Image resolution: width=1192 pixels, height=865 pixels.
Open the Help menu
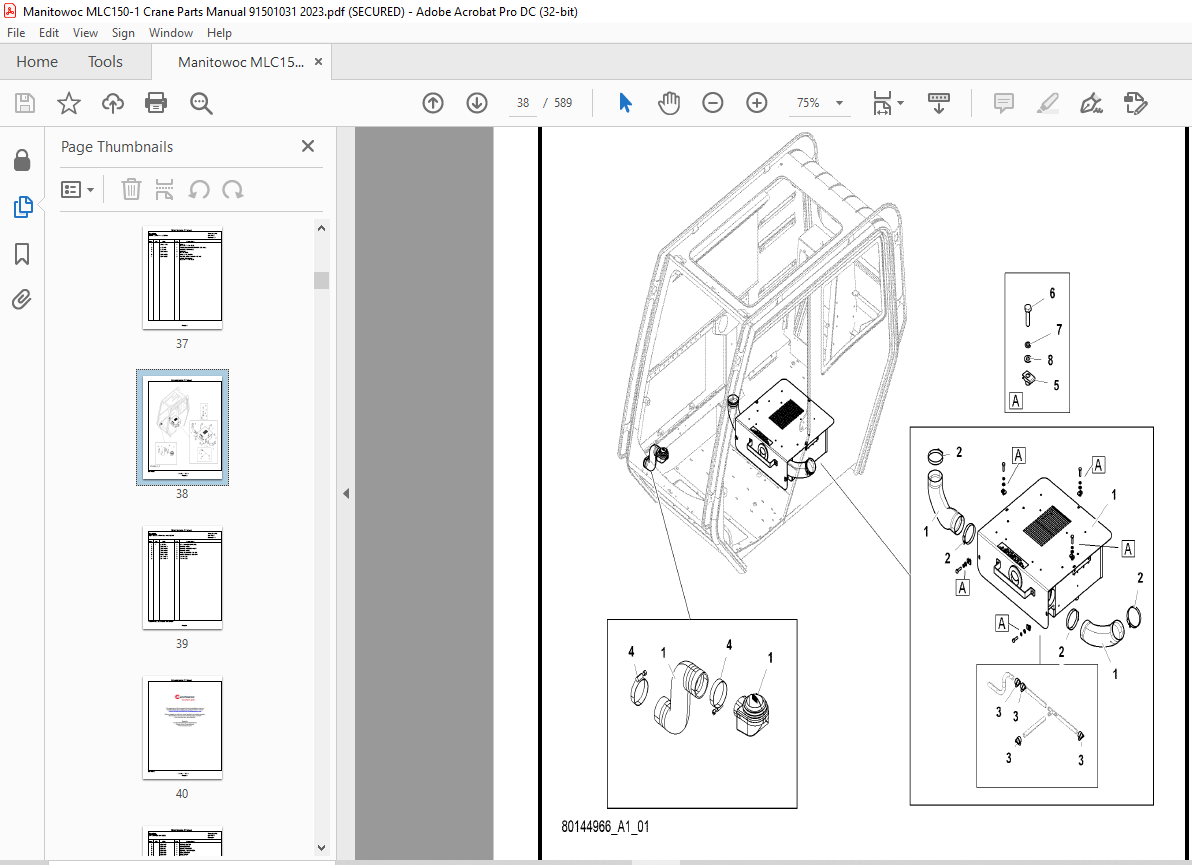tap(219, 33)
